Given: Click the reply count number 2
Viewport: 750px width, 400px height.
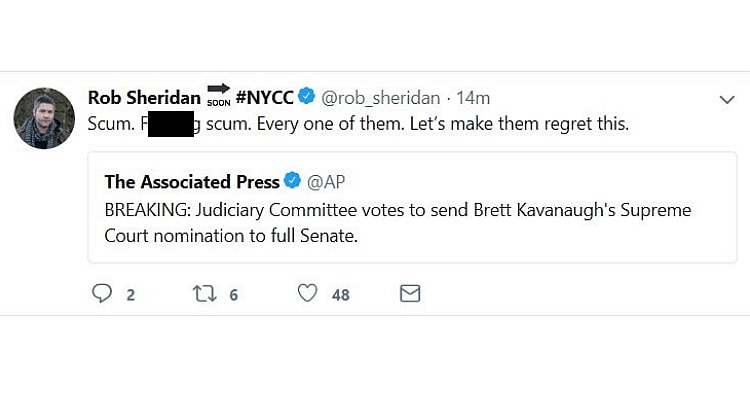Looking at the screenshot, I should [131, 295].
